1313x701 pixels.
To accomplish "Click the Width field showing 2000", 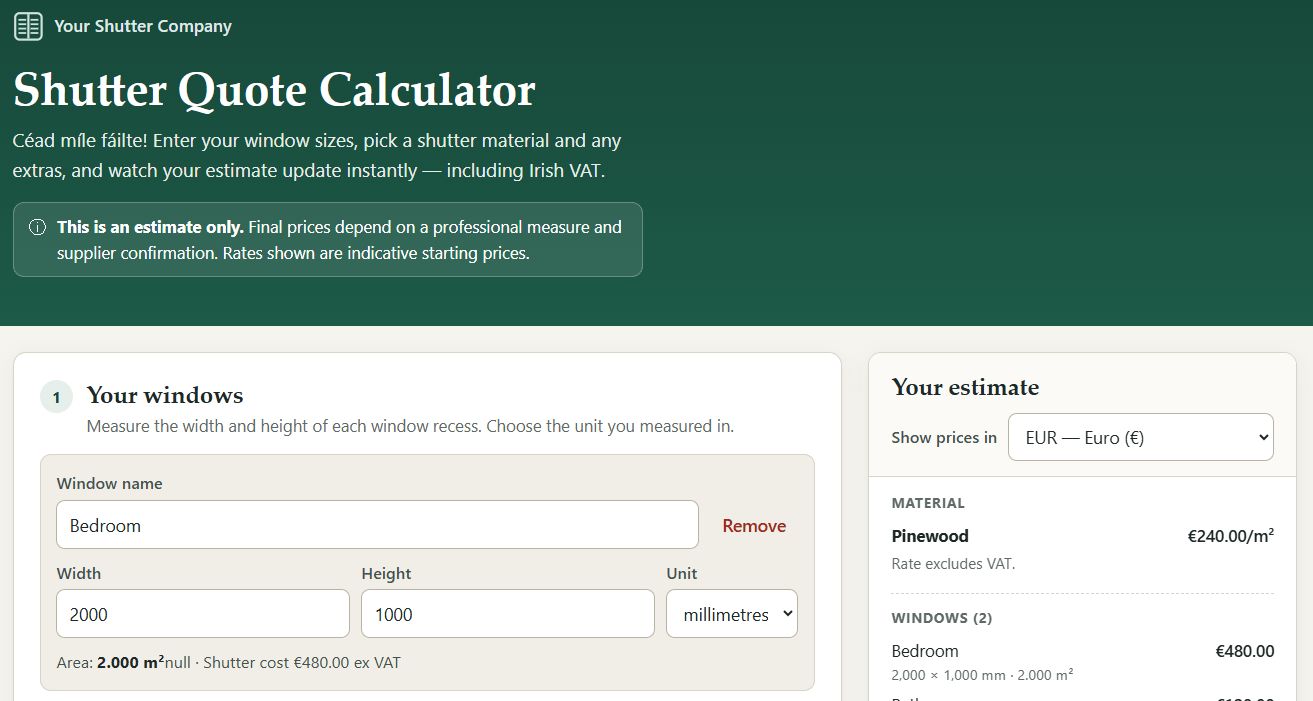I will pos(203,614).
